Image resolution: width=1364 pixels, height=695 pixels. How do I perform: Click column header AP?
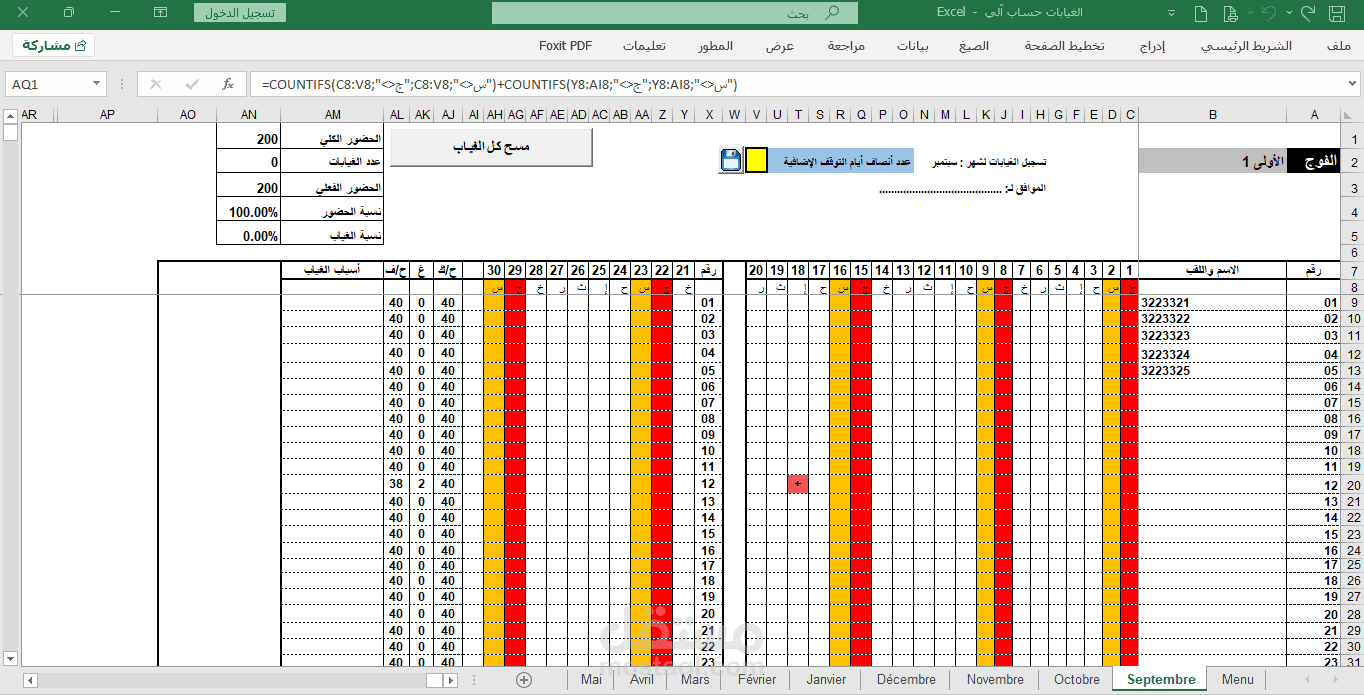click(107, 115)
